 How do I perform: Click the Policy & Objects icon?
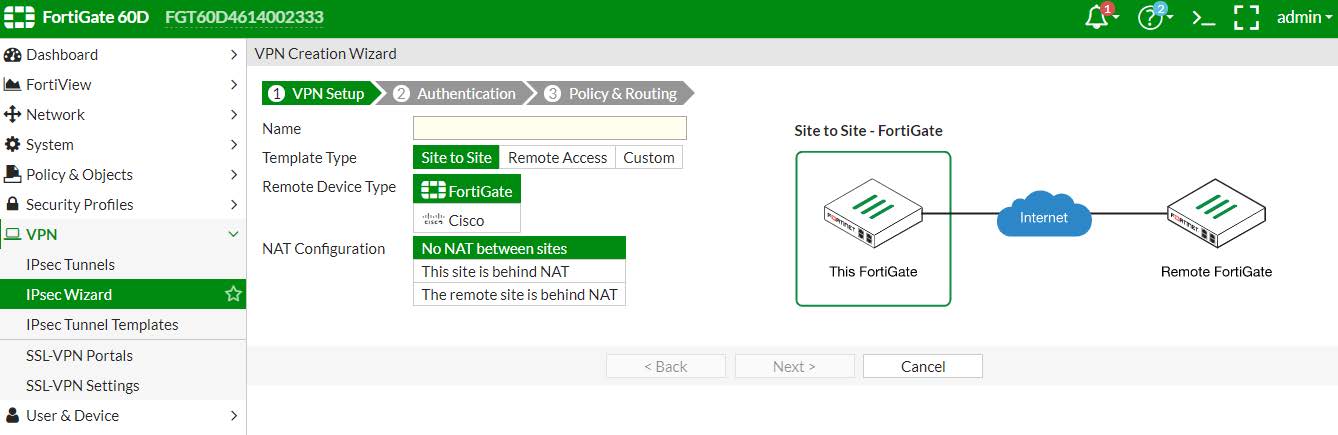pos(13,174)
